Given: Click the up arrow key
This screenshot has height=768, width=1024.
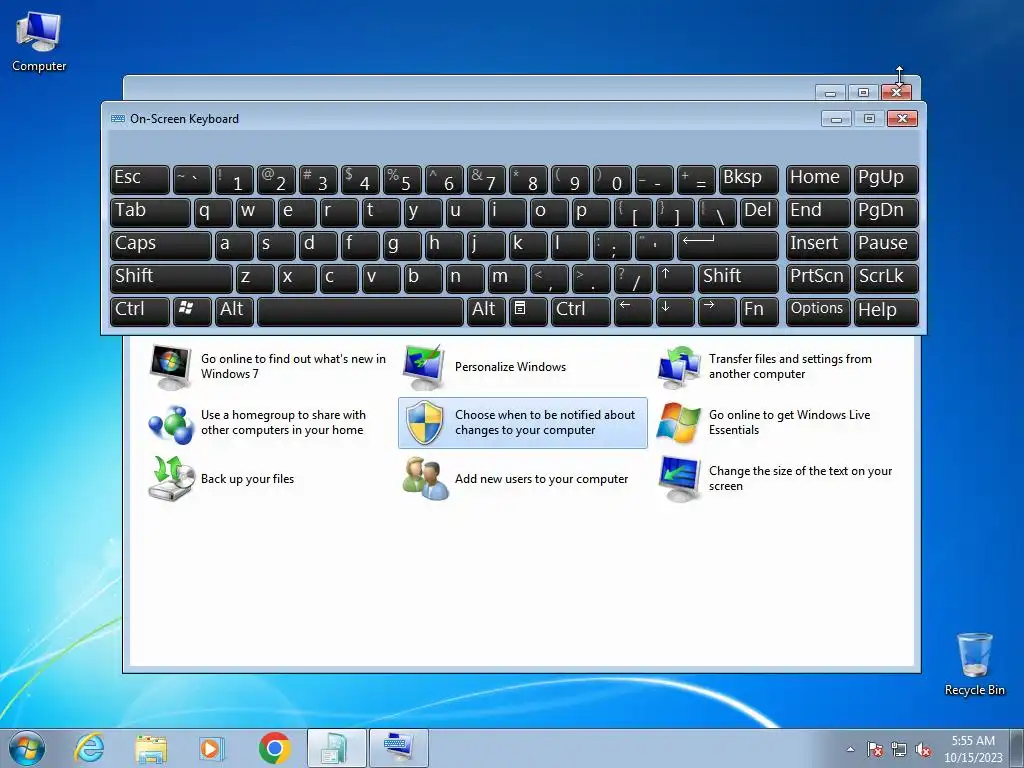Looking at the screenshot, I should [675, 278].
